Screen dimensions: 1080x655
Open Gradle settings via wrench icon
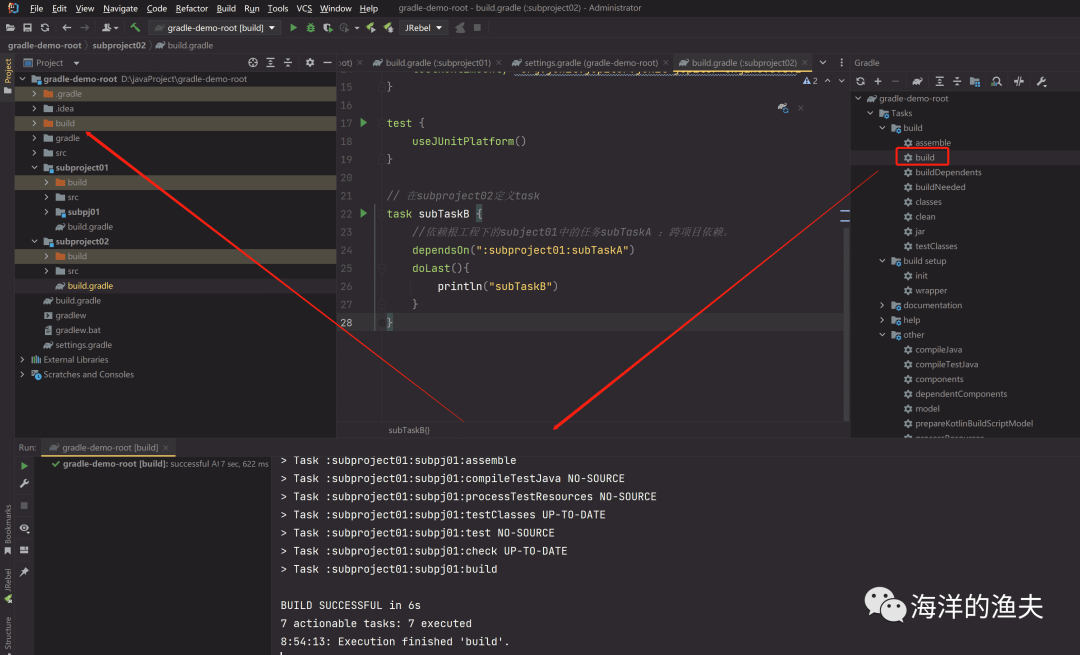tap(1040, 81)
